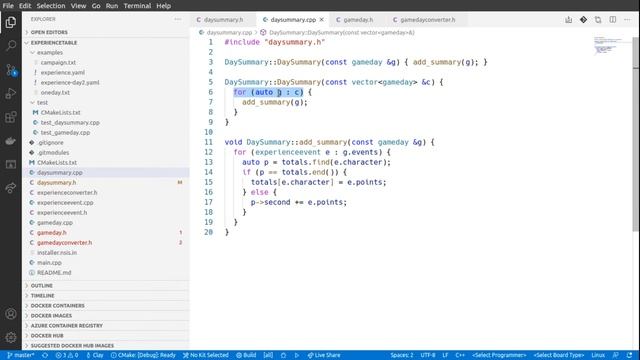
Task: Click the Build button in status bar
Action: [246, 355]
